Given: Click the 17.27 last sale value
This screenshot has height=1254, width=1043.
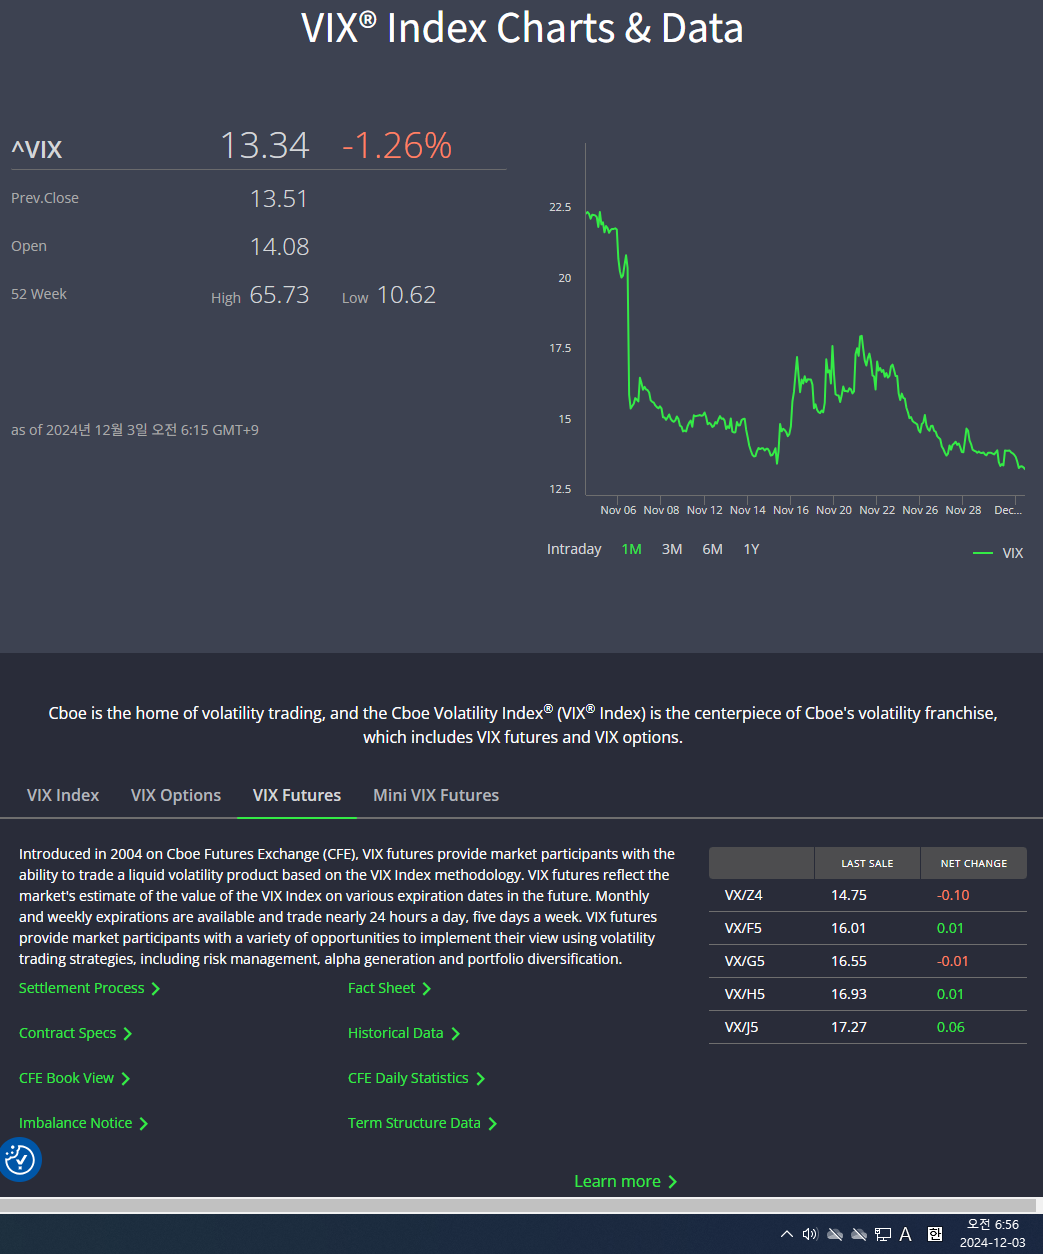Looking at the screenshot, I should pos(849,1027).
